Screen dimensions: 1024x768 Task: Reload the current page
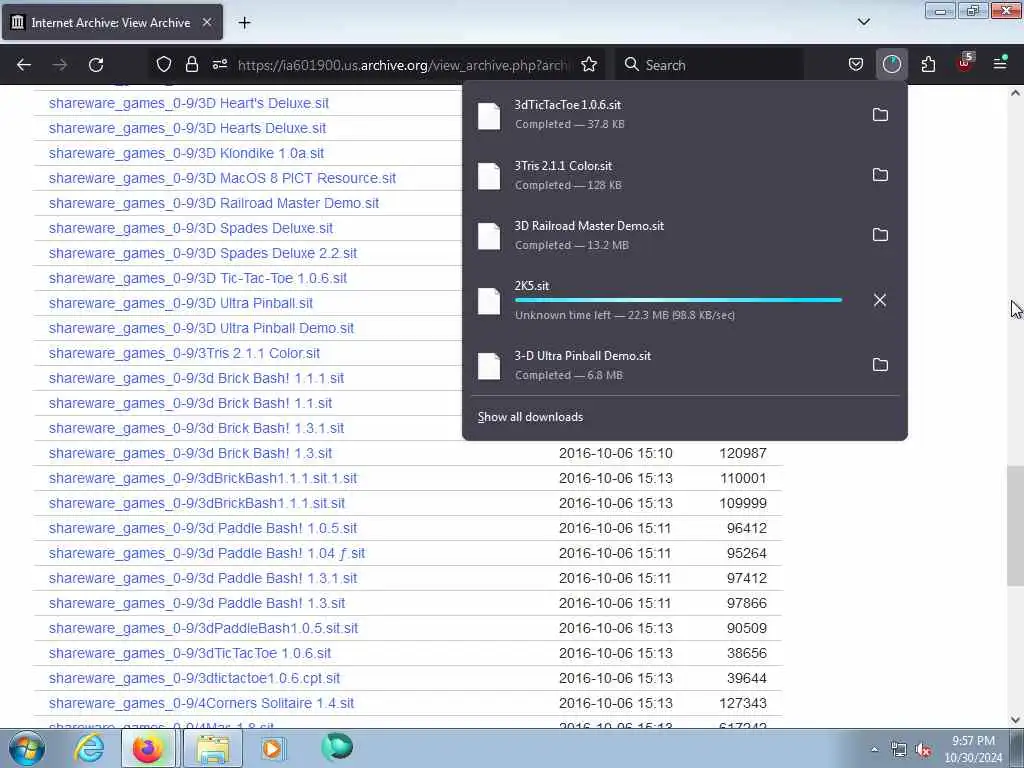96,65
